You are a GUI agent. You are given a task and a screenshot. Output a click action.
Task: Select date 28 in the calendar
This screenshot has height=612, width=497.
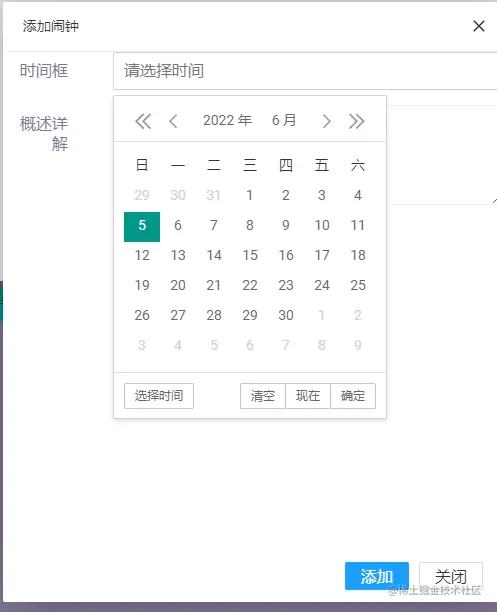coord(214,315)
